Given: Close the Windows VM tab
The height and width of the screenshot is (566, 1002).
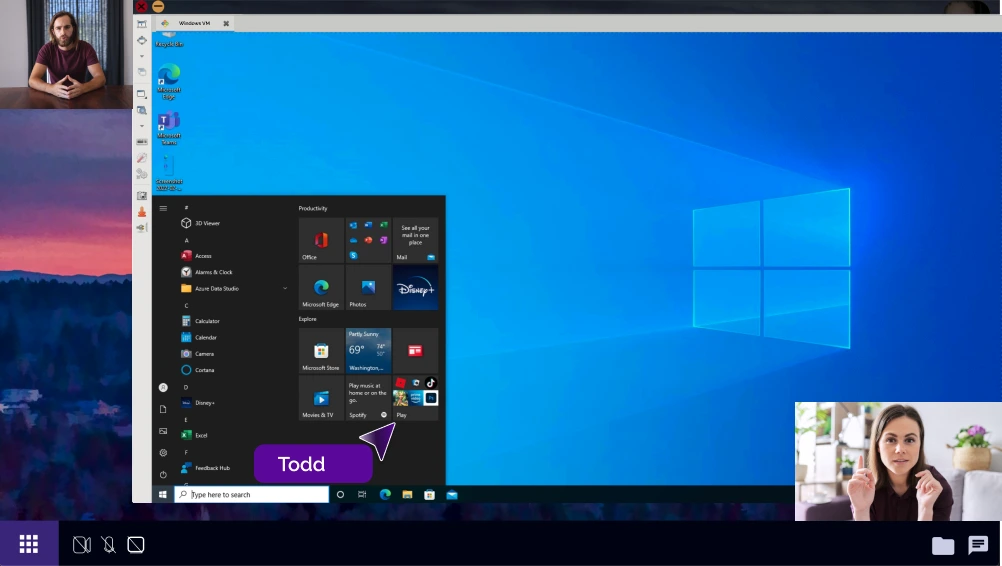Looking at the screenshot, I should (226, 23).
